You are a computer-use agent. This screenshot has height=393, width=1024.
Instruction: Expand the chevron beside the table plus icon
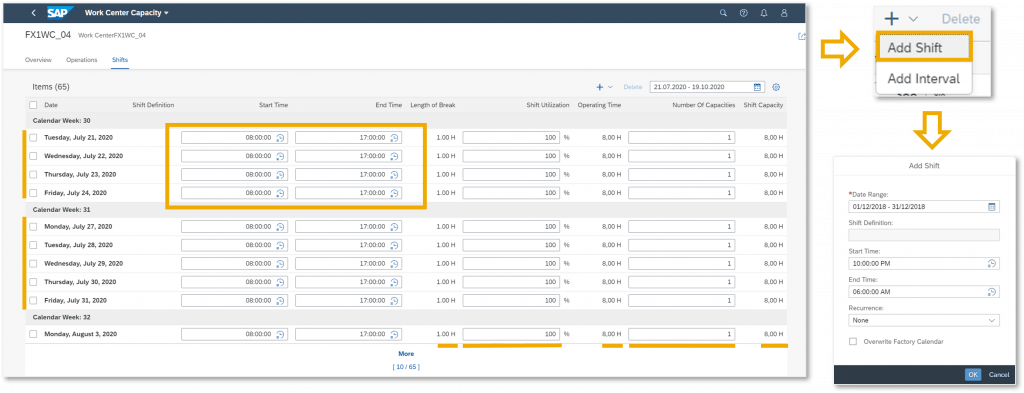tap(610, 87)
